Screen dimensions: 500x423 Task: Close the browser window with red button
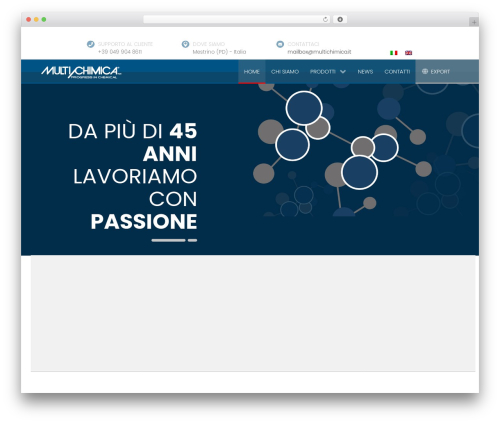tap(29, 20)
